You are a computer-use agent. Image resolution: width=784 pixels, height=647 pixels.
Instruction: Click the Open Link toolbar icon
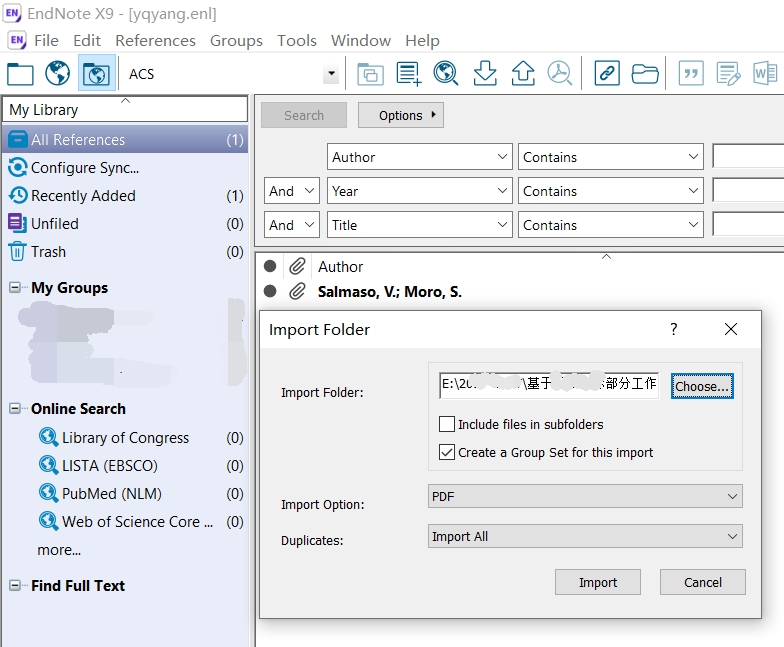click(607, 74)
